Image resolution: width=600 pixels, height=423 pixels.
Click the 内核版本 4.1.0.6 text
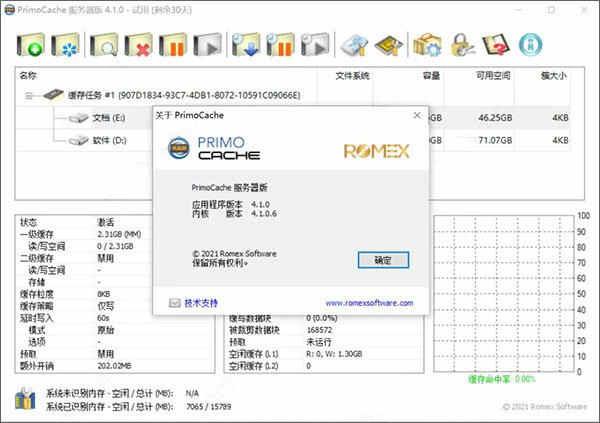[234, 214]
